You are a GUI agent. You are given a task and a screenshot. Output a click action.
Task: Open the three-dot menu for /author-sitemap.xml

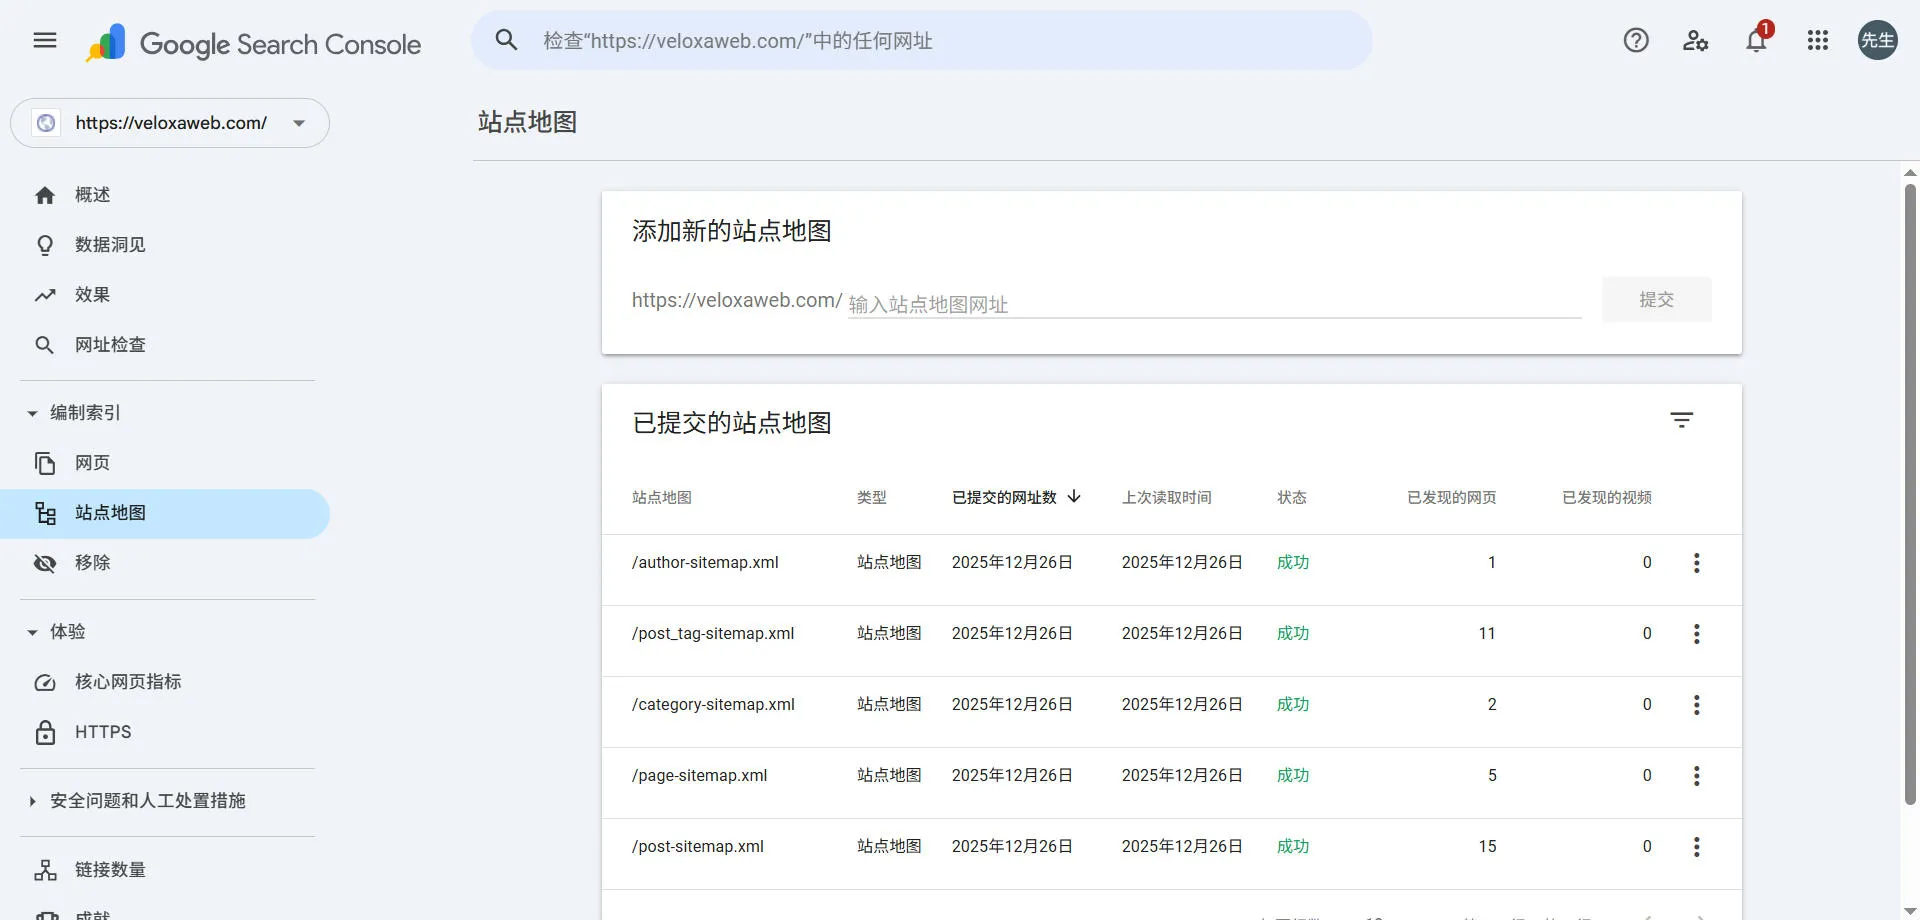click(x=1697, y=563)
